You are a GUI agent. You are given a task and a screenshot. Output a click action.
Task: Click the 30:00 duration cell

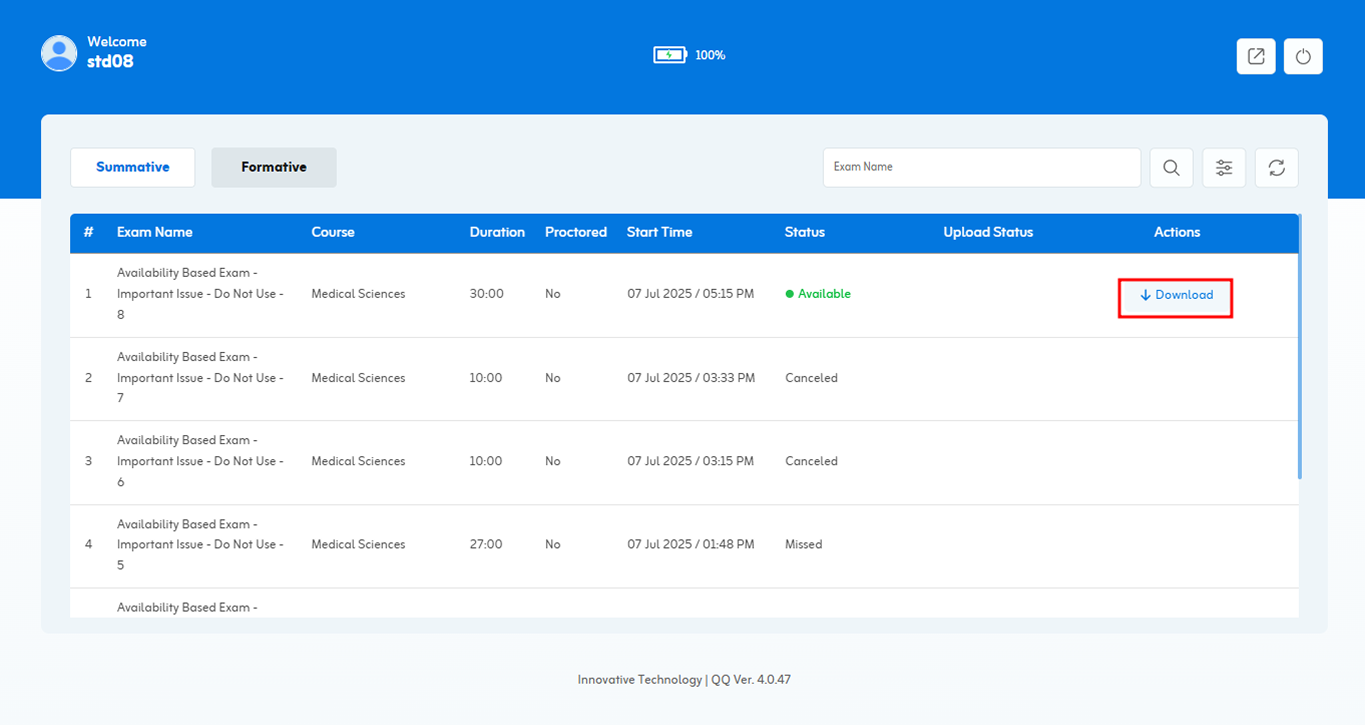487,294
